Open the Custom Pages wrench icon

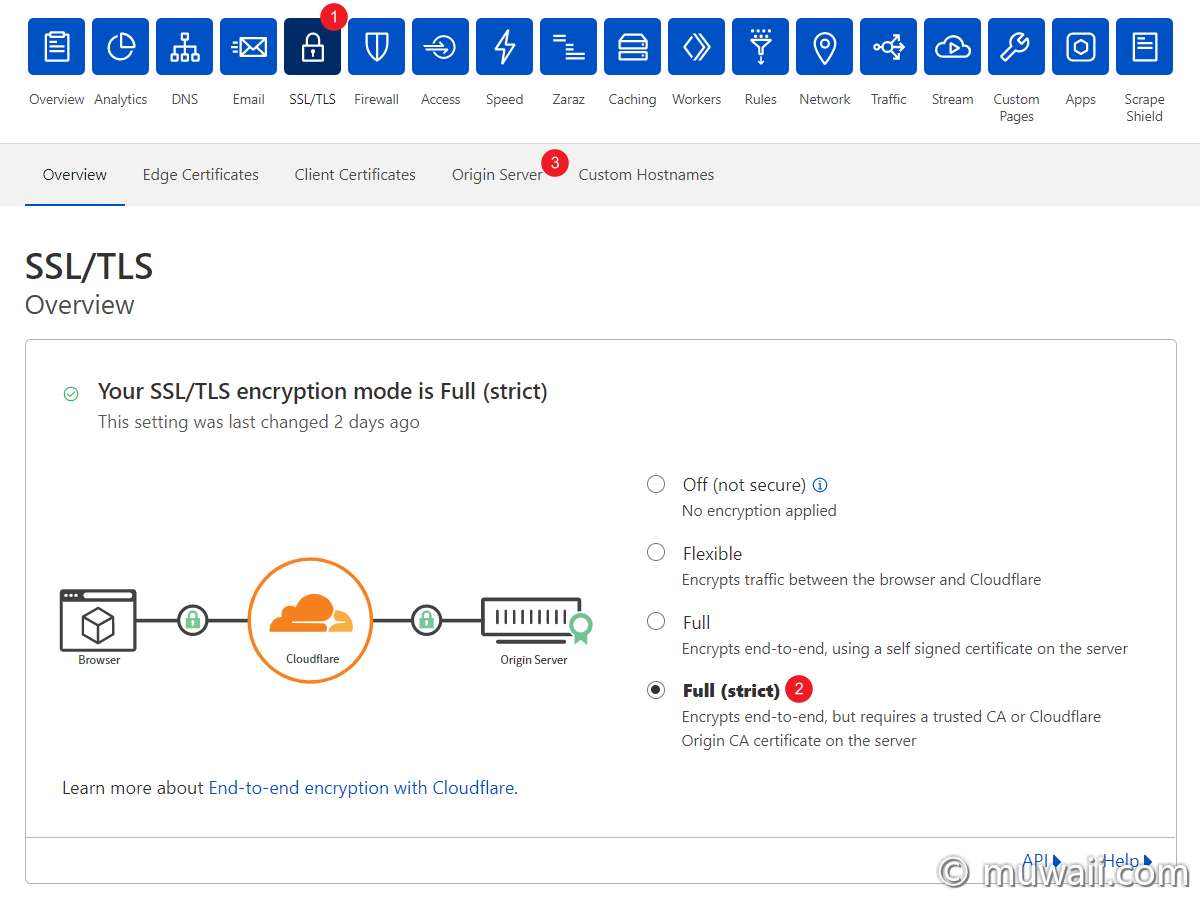pos(1017,47)
